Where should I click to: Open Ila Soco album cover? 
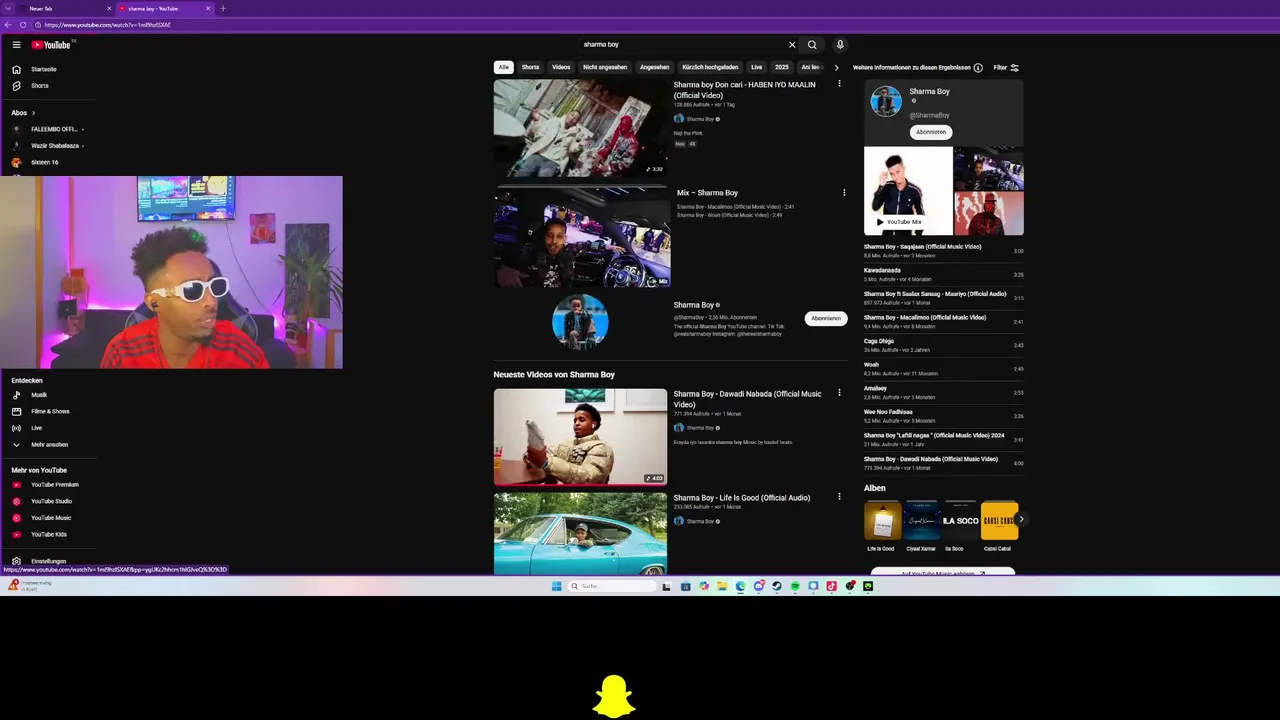point(961,521)
